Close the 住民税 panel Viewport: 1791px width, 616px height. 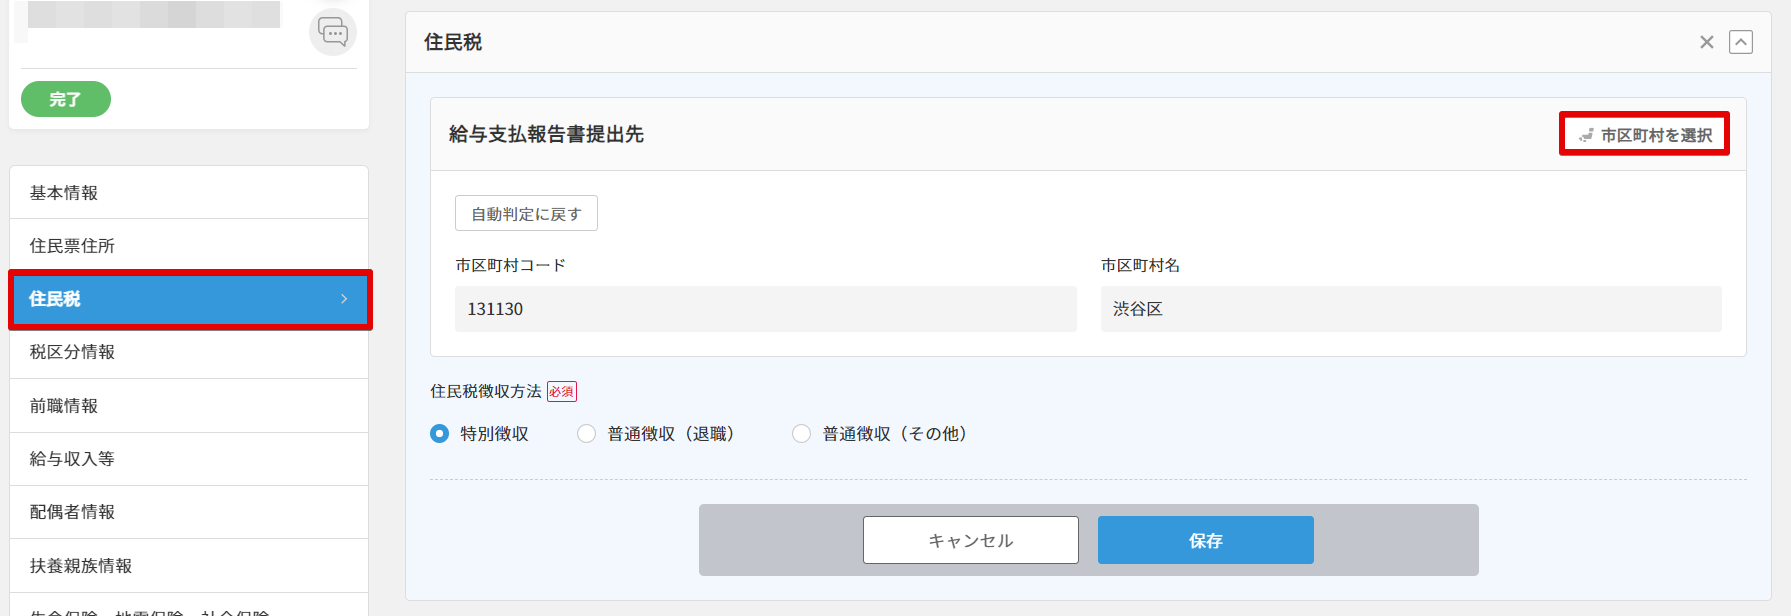[1707, 42]
